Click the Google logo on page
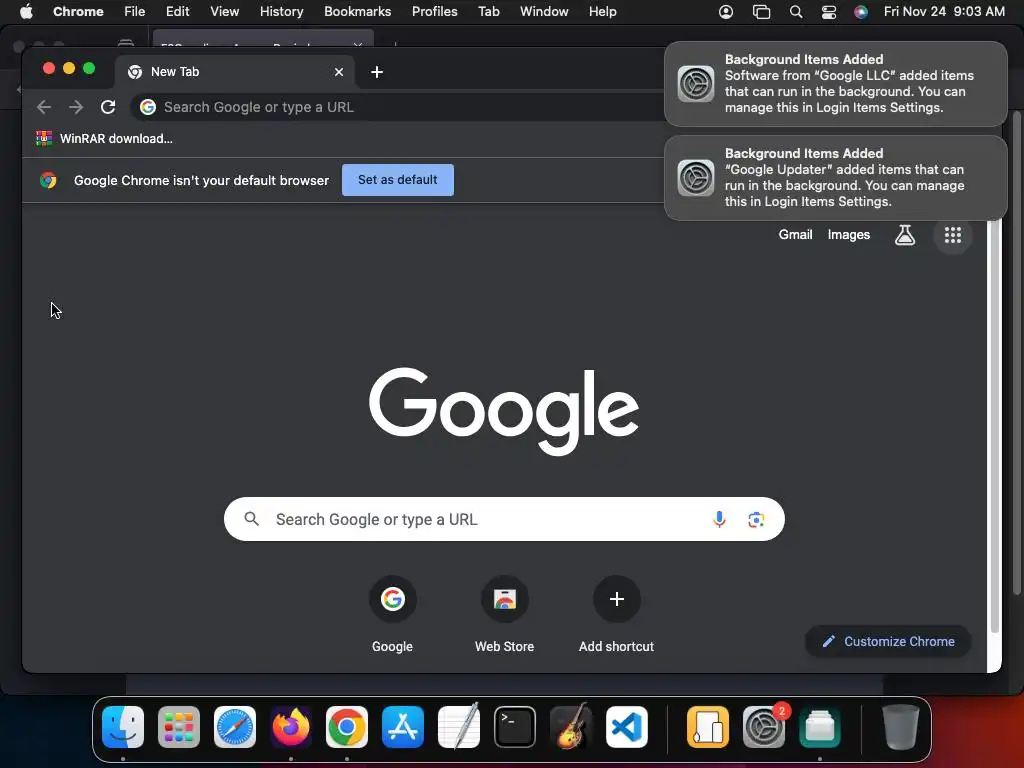This screenshot has width=1024, height=768. pos(504,410)
